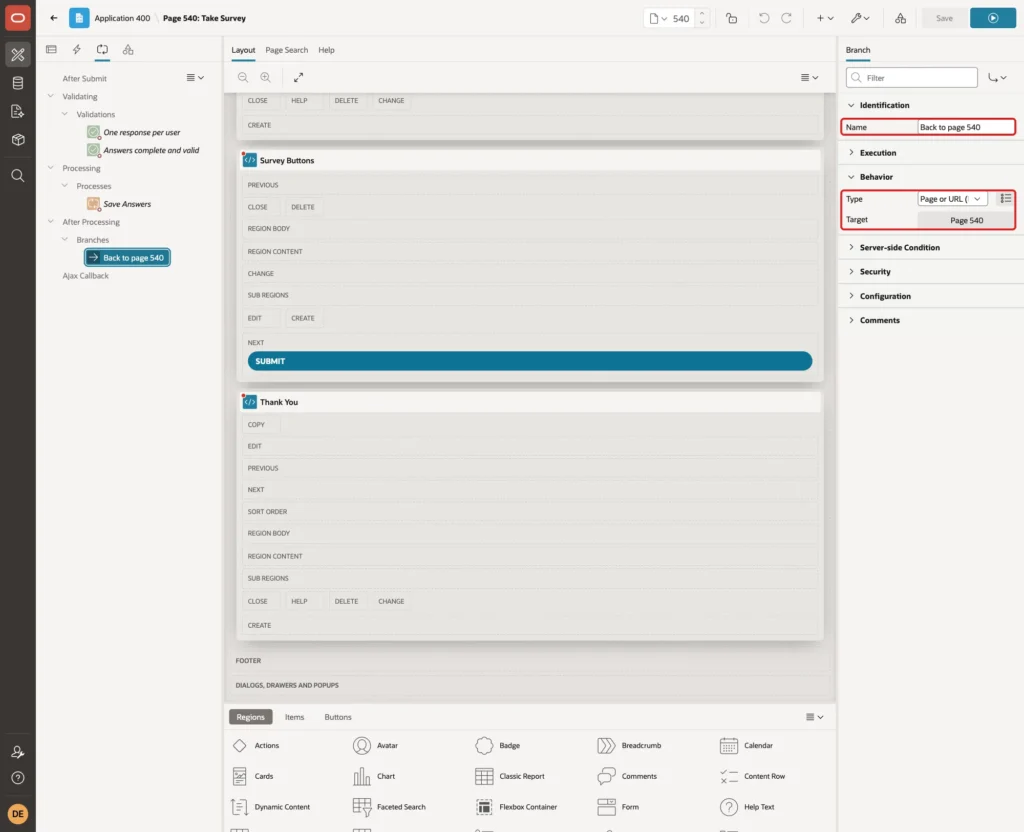Screen dimensions: 1024x832
Task: Open the layout pane hamburger menu
Action: click(809, 77)
